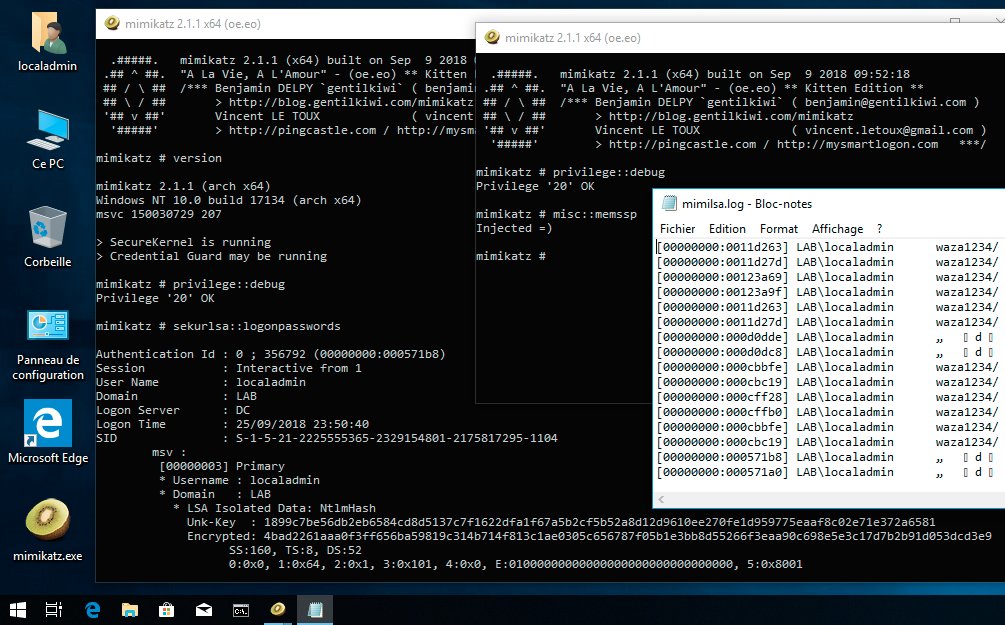The height and width of the screenshot is (625, 1005).
Task: Open the localadmin desktop folder icon
Action: tap(47, 33)
